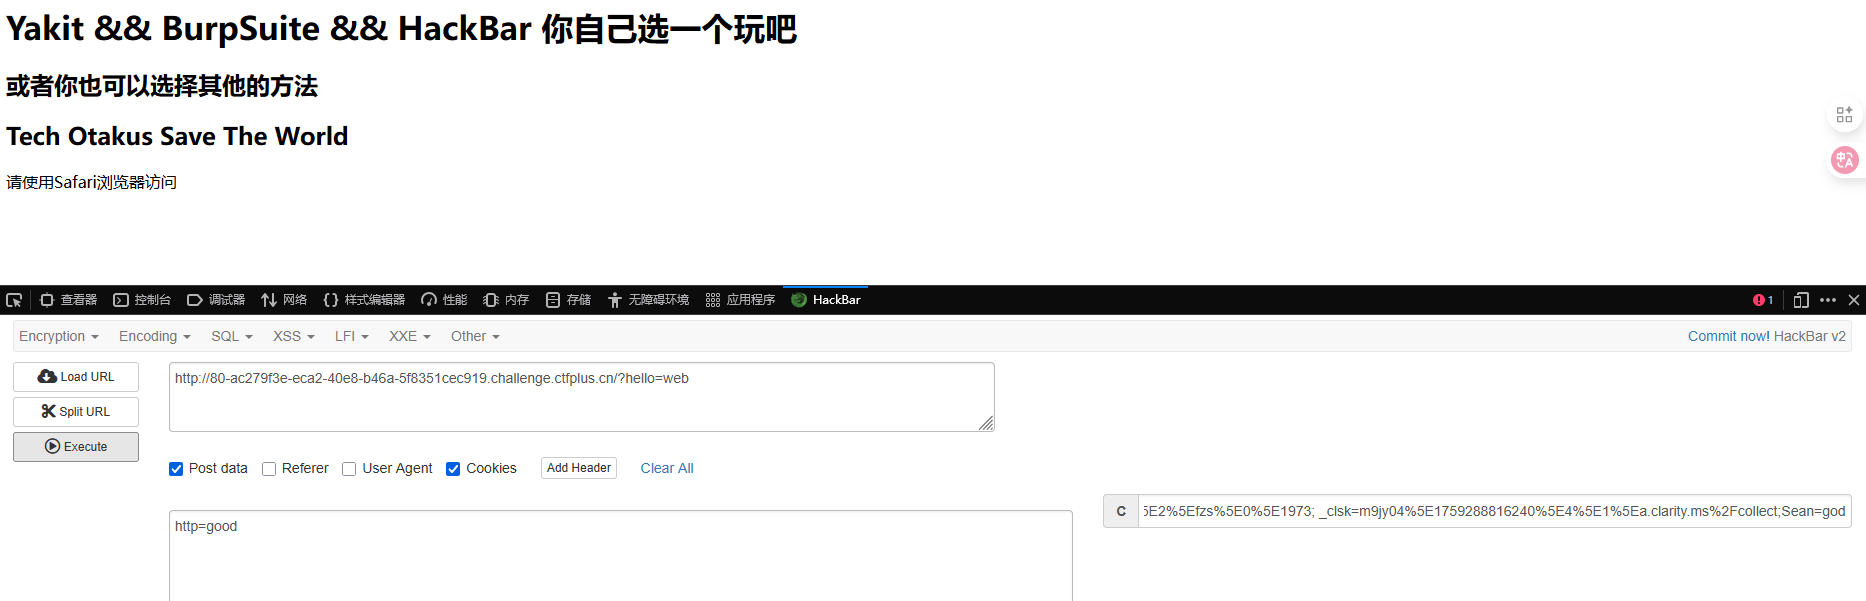This screenshot has height=601, width=1866.
Task: Close the developer tools panel
Action: (1854, 300)
